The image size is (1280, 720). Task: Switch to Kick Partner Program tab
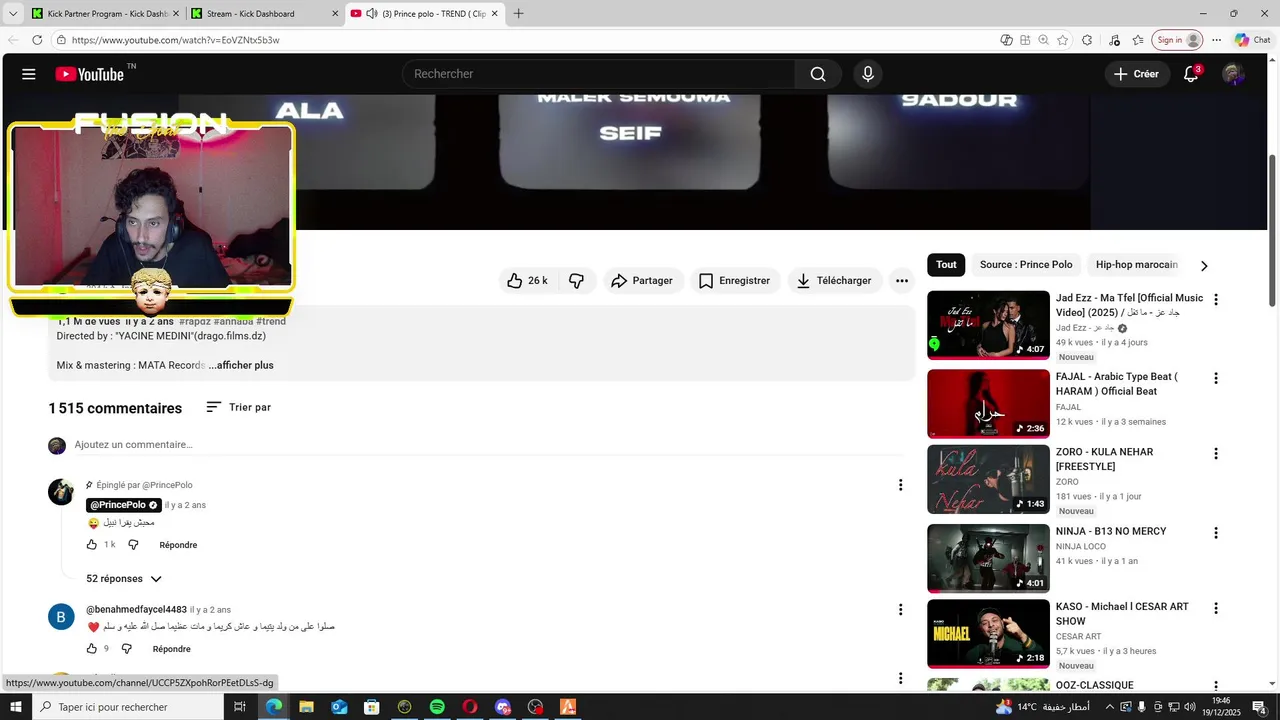(x=106, y=14)
